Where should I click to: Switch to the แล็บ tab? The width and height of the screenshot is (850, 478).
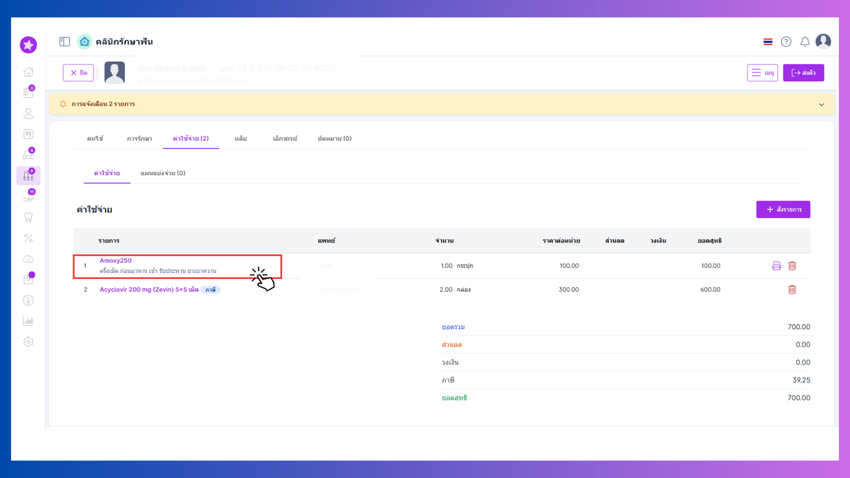[241, 139]
